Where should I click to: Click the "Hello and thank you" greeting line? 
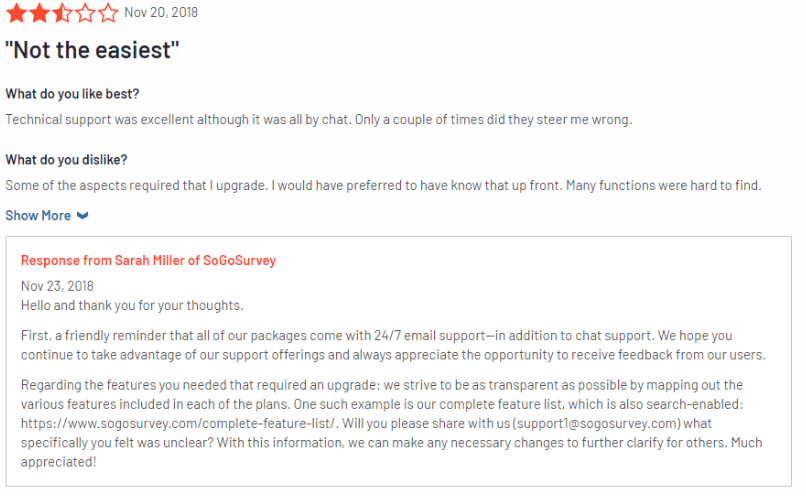tap(132, 306)
